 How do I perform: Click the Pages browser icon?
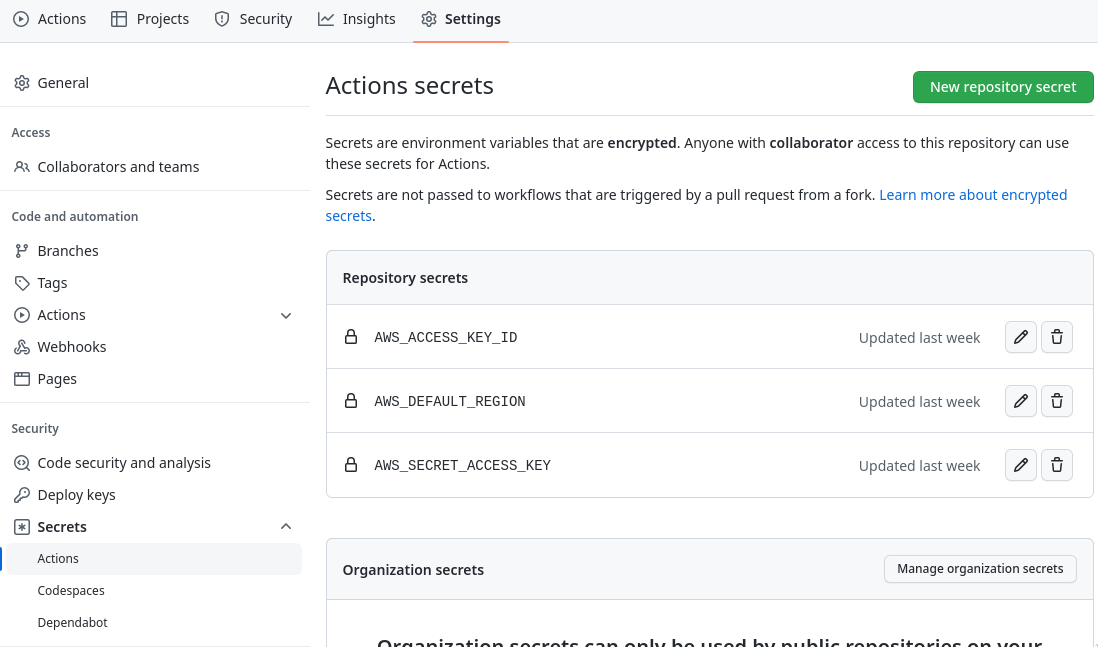click(22, 379)
